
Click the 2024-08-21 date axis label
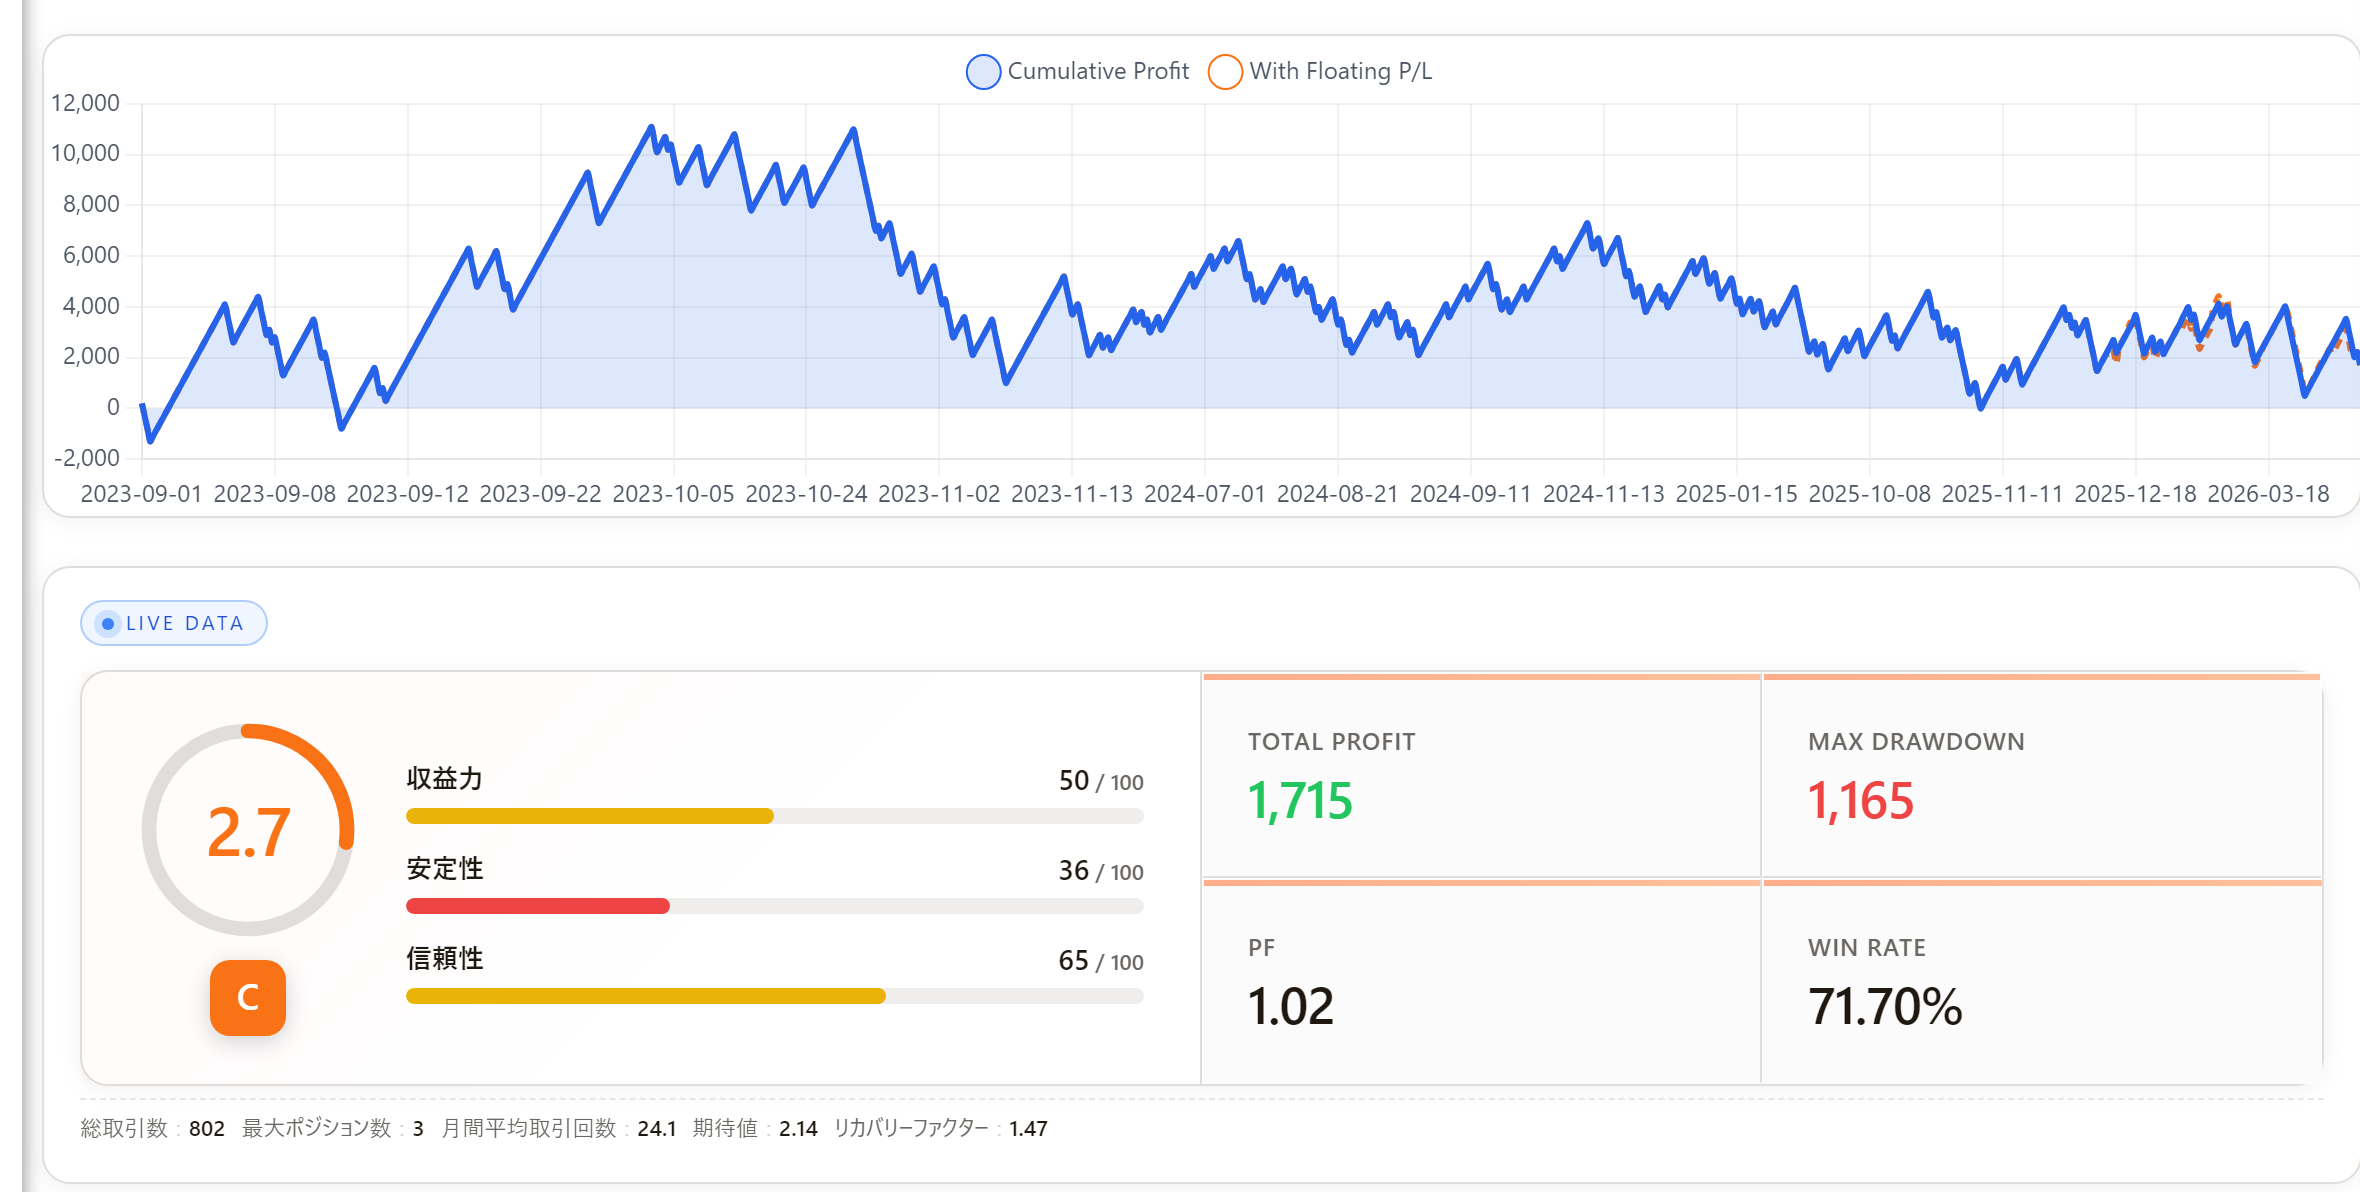1338,494
